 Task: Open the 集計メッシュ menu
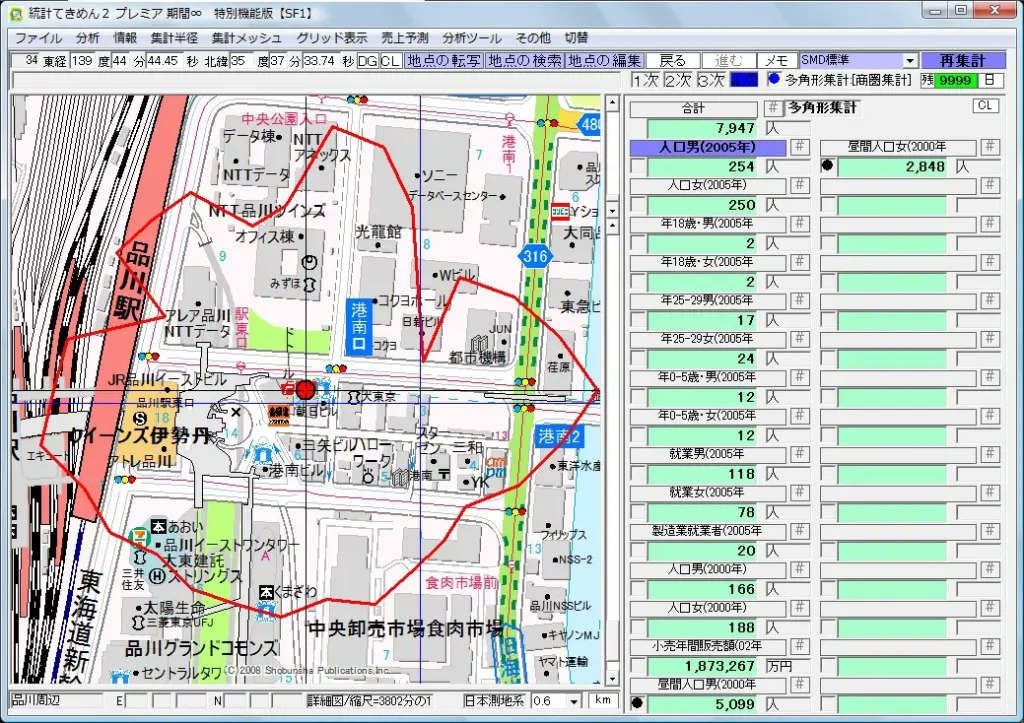246,38
